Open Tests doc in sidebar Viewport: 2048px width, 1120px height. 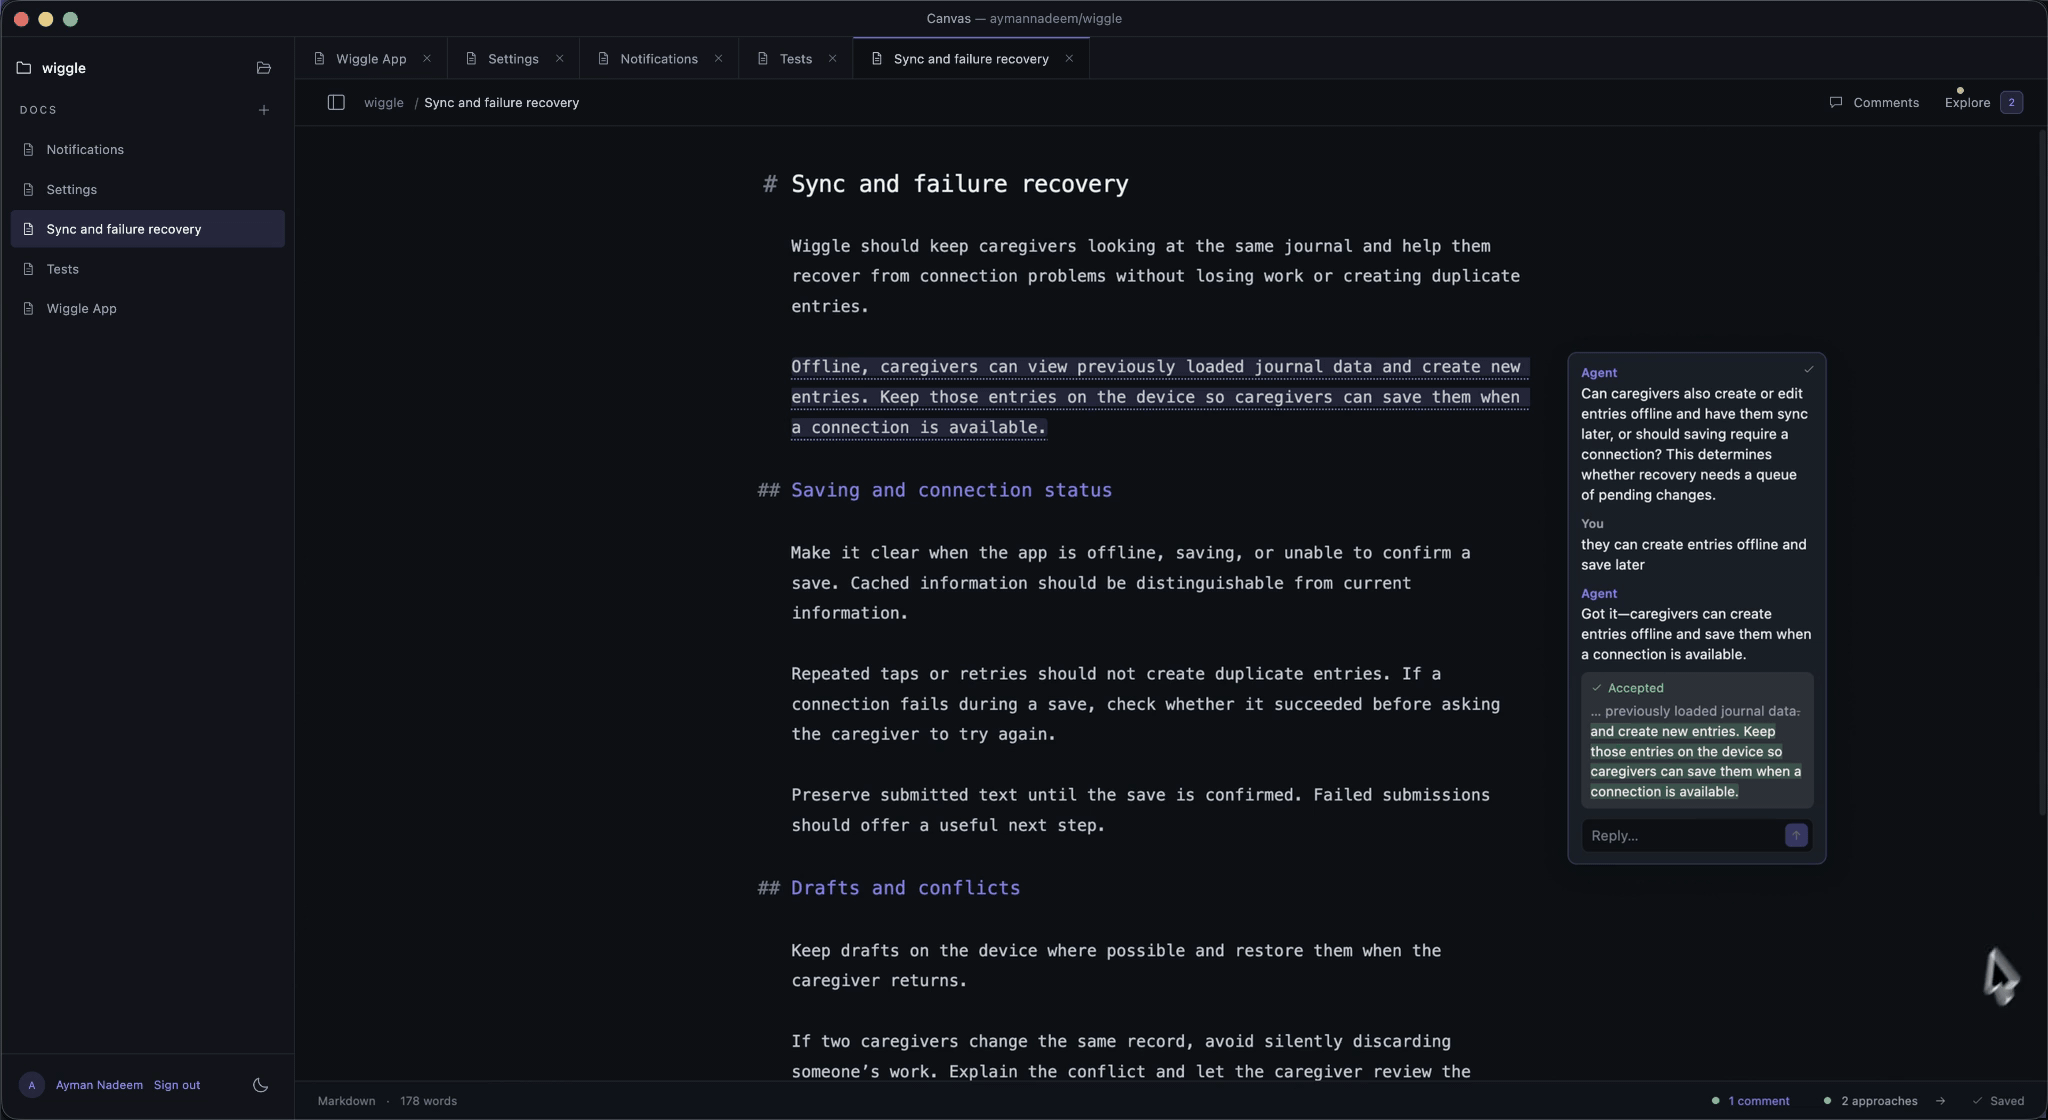[x=148, y=269]
